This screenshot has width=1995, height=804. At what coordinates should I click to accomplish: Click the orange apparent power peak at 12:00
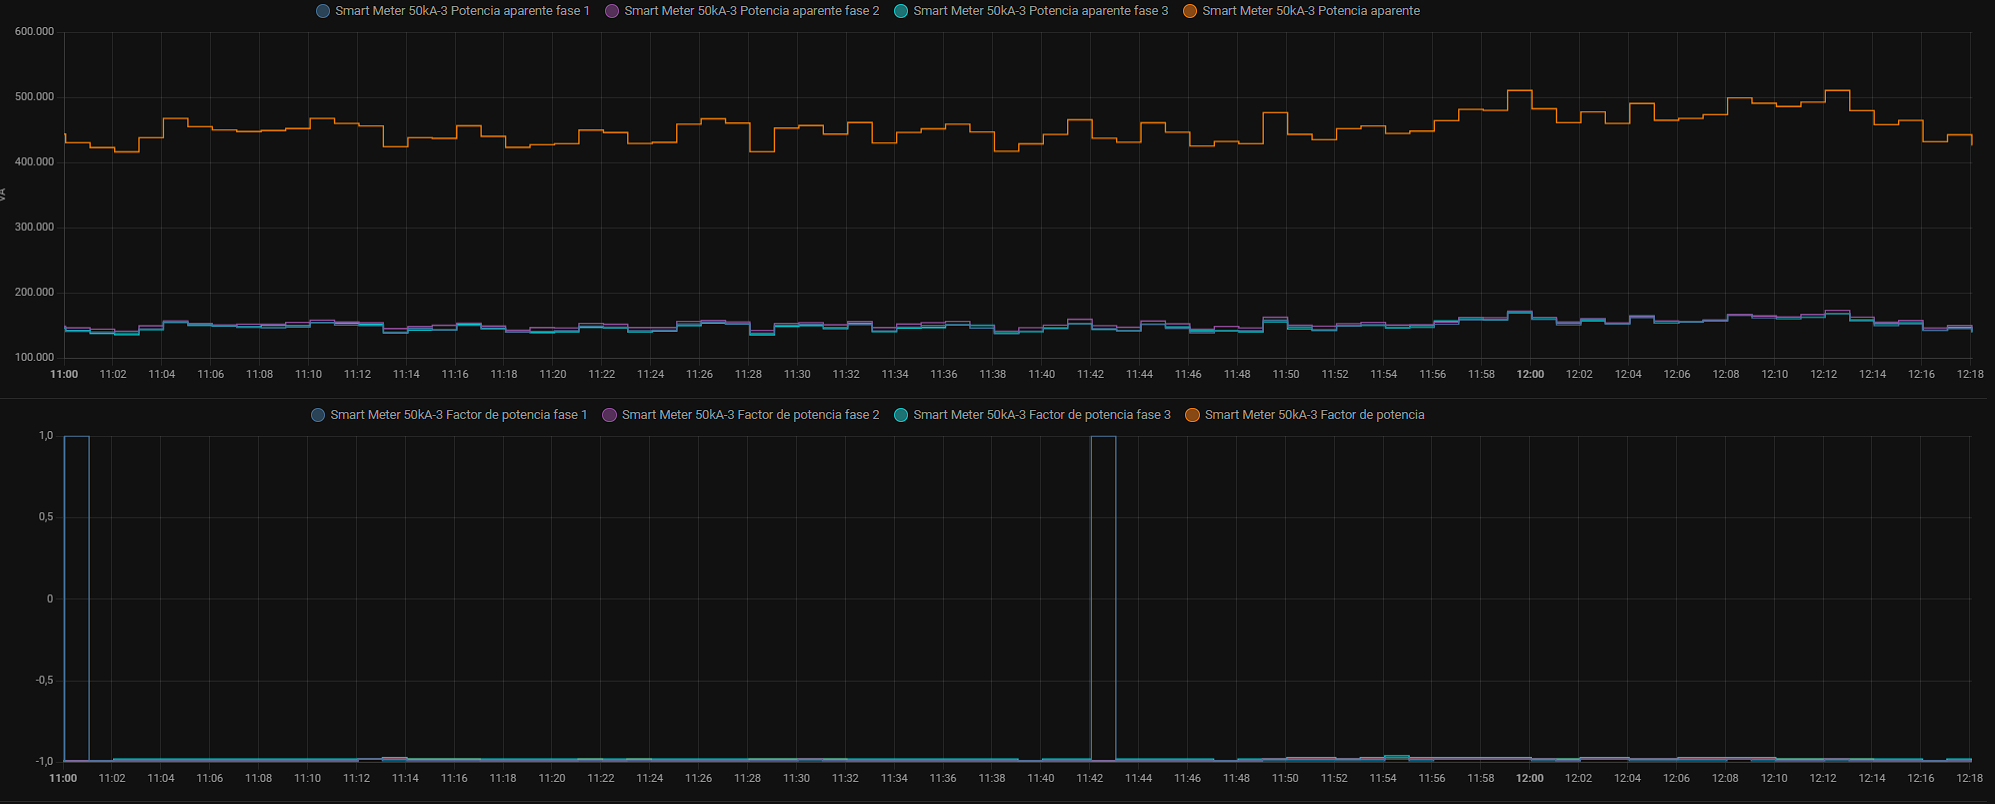(1520, 91)
